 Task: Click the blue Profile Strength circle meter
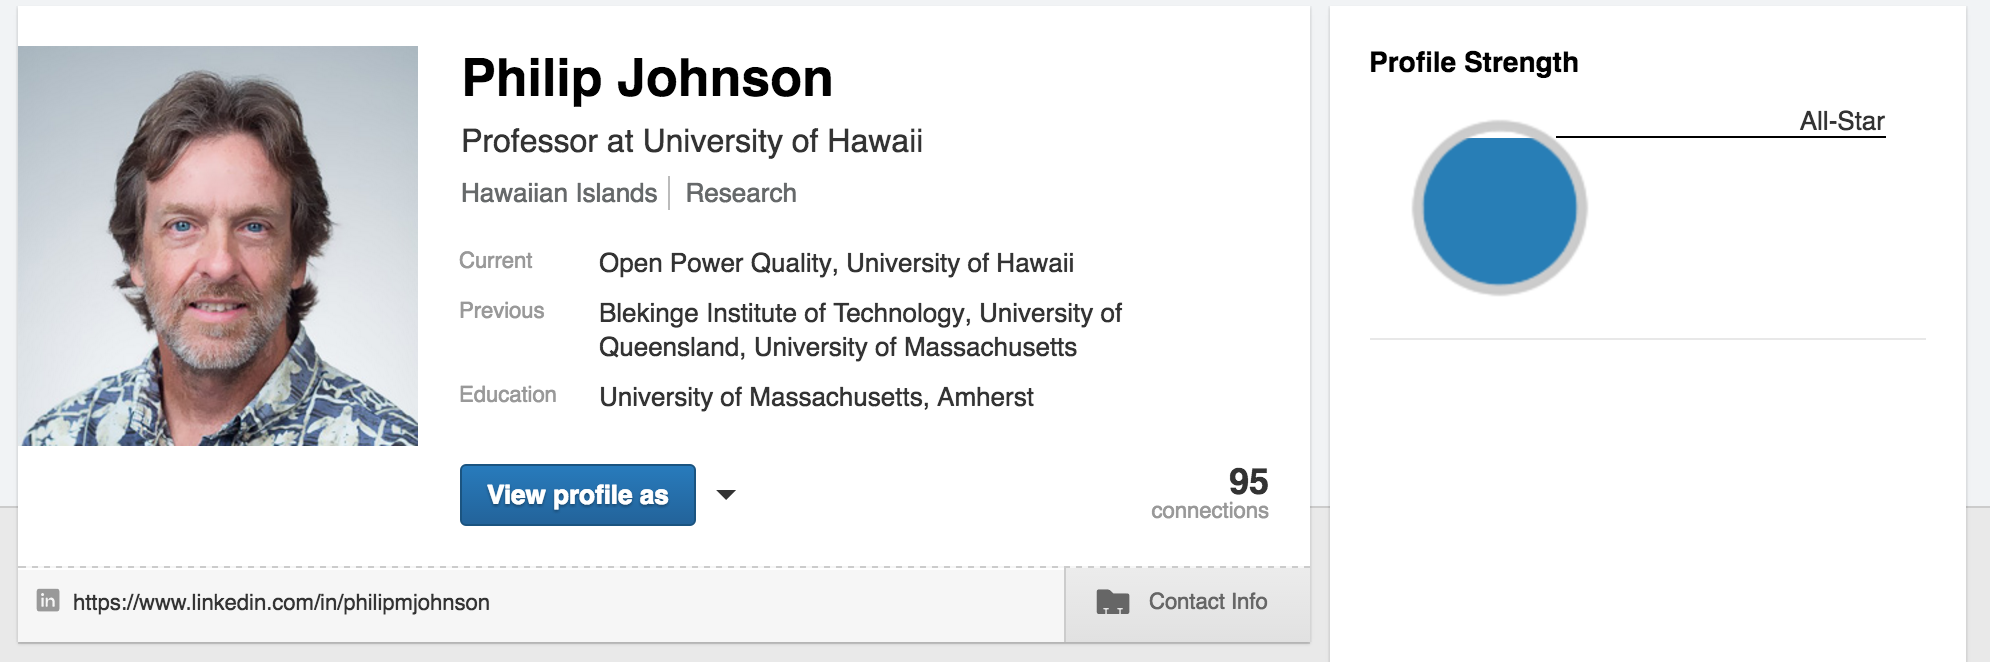click(x=1499, y=208)
